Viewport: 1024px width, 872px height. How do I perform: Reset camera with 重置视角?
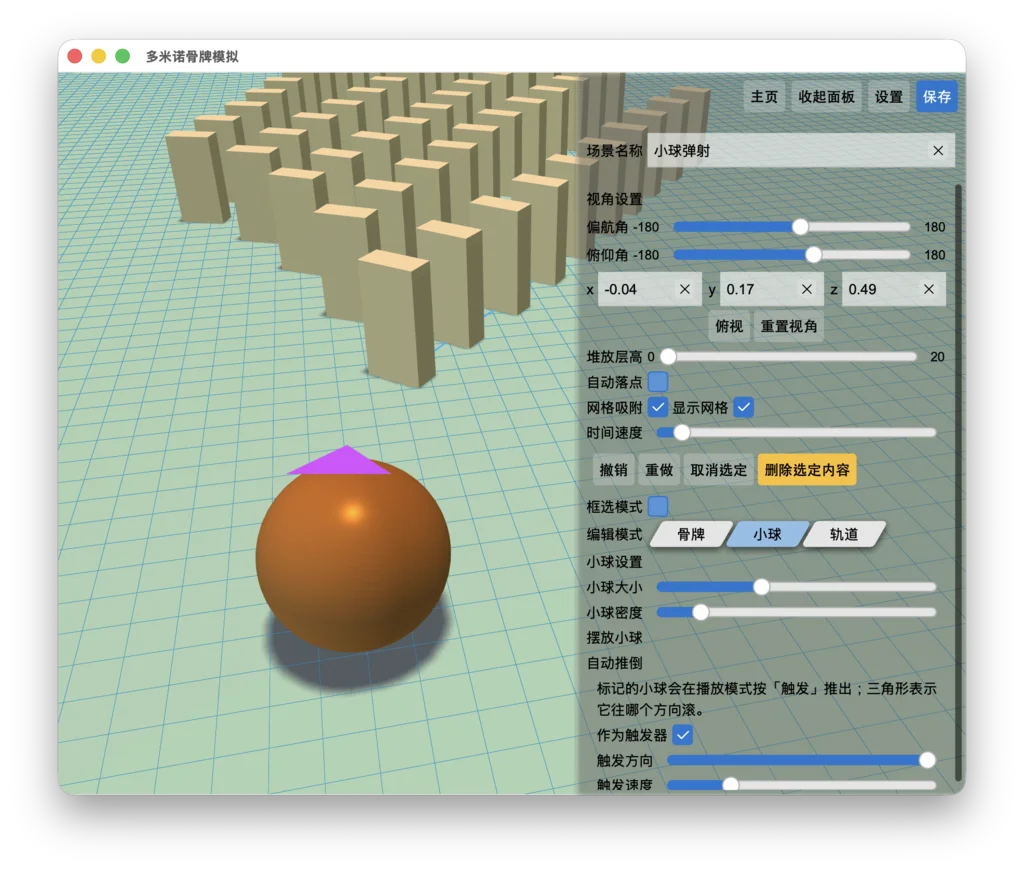coord(789,326)
